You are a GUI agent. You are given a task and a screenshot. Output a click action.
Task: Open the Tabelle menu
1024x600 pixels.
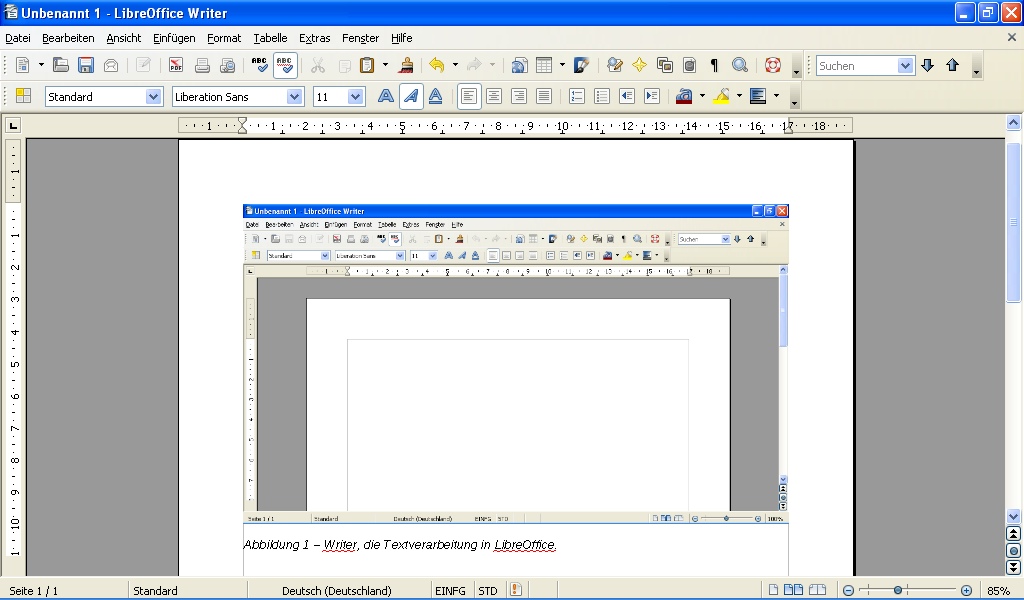tap(270, 38)
